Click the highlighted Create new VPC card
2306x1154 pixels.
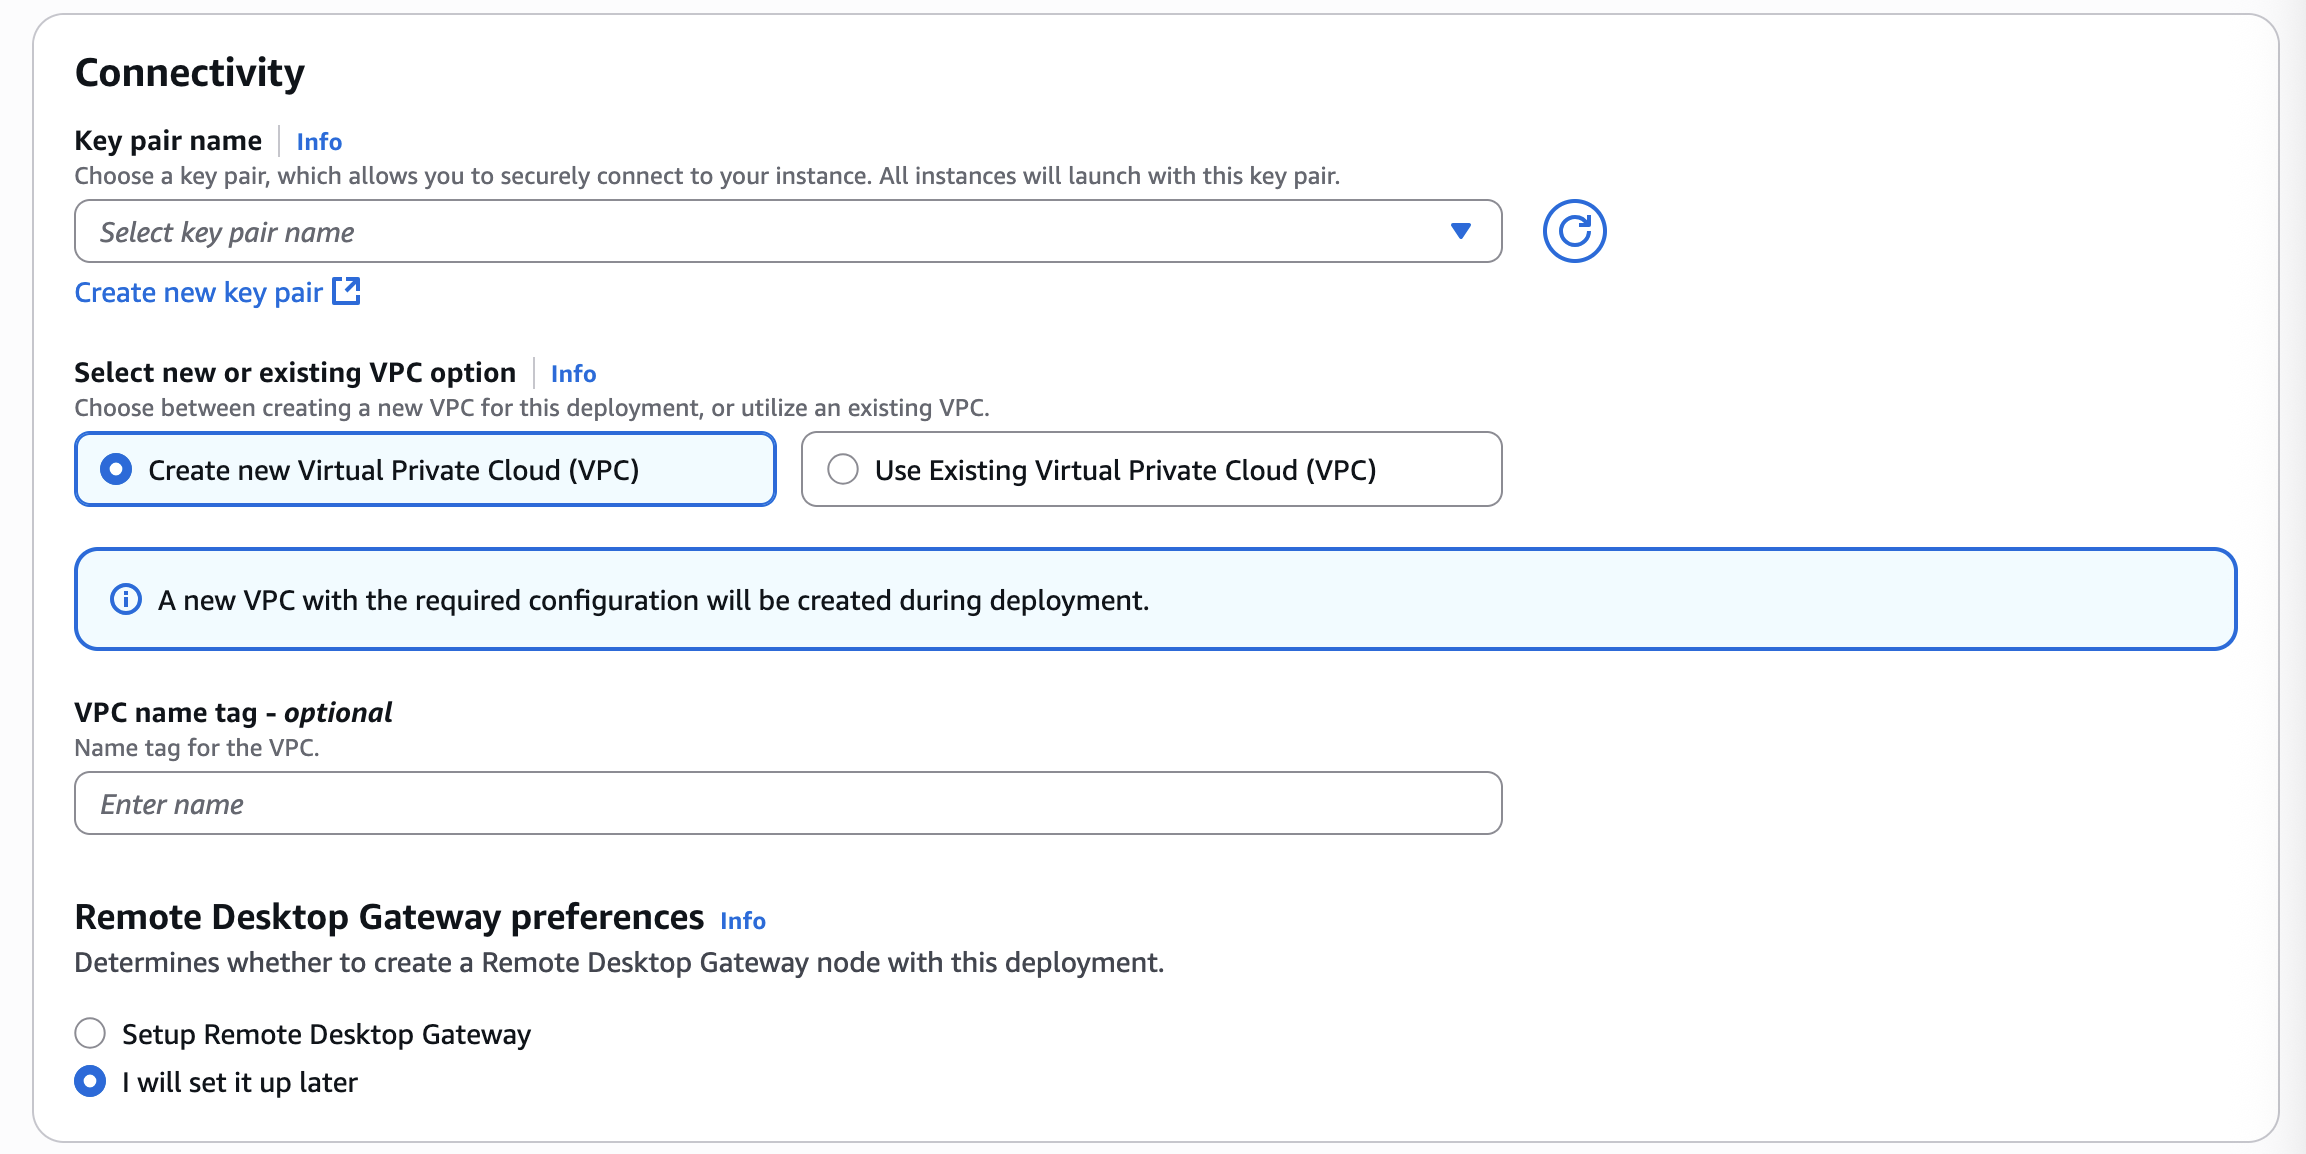pyautogui.click(x=424, y=469)
